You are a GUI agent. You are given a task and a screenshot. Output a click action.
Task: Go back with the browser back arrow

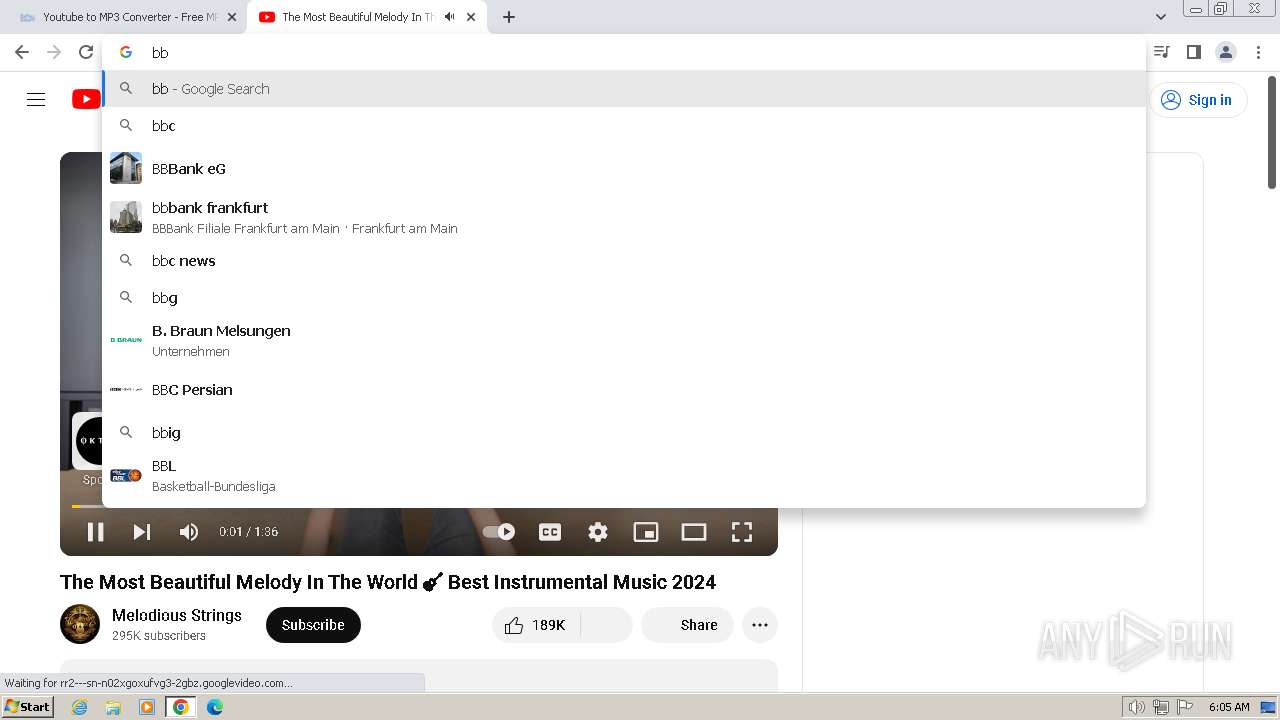[x=22, y=52]
